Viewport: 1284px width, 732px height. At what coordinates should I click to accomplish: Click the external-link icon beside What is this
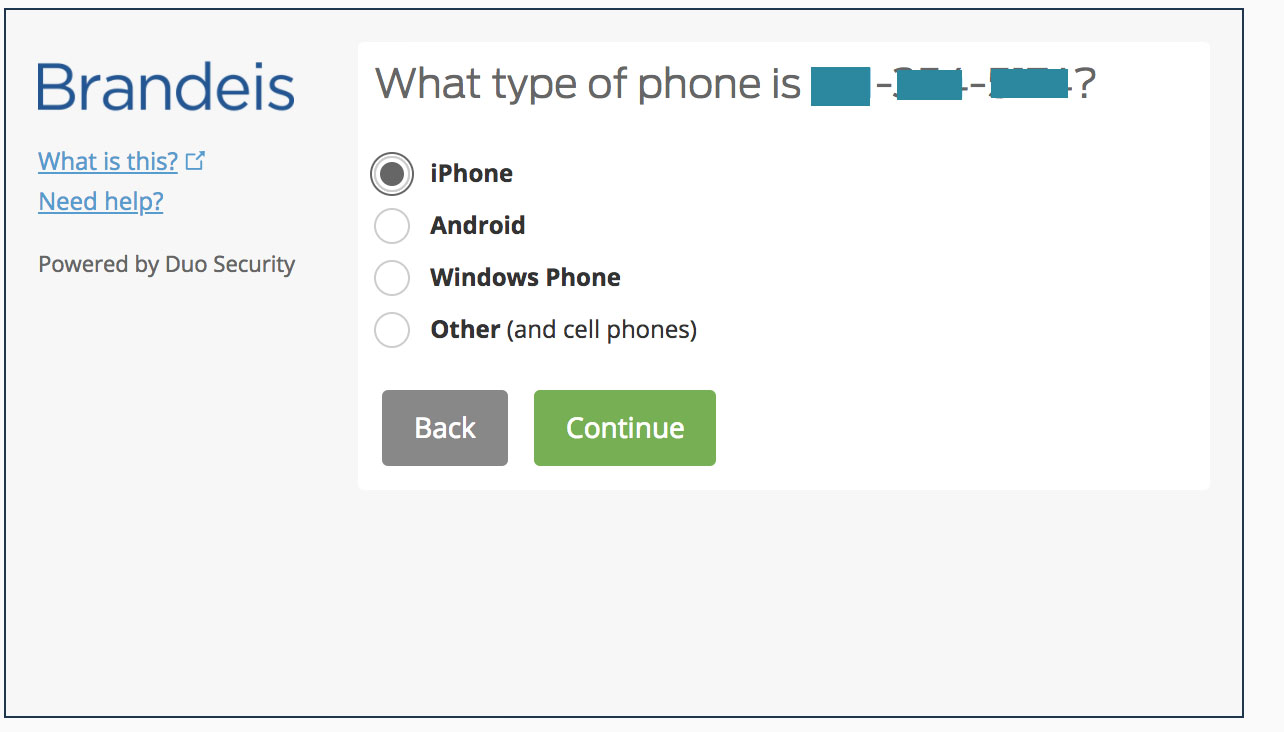[196, 160]
